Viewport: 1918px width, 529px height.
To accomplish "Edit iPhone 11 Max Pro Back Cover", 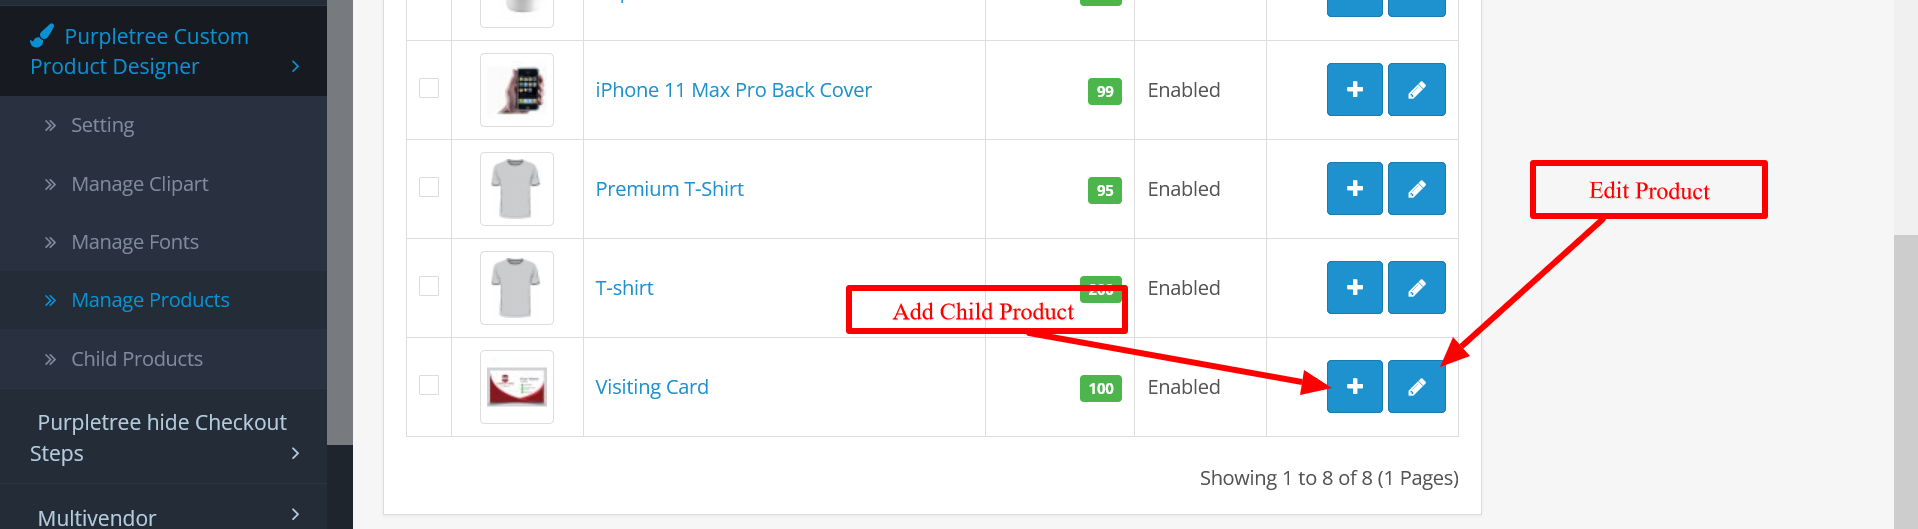I will point(1416,90).
